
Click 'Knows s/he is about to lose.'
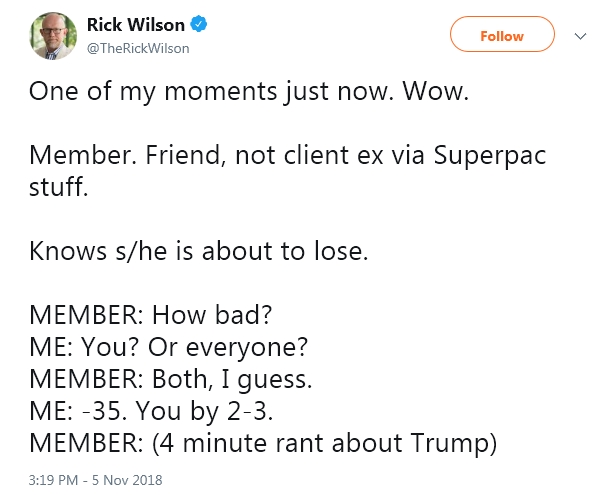pyautogui.click(x=198, y=251)
